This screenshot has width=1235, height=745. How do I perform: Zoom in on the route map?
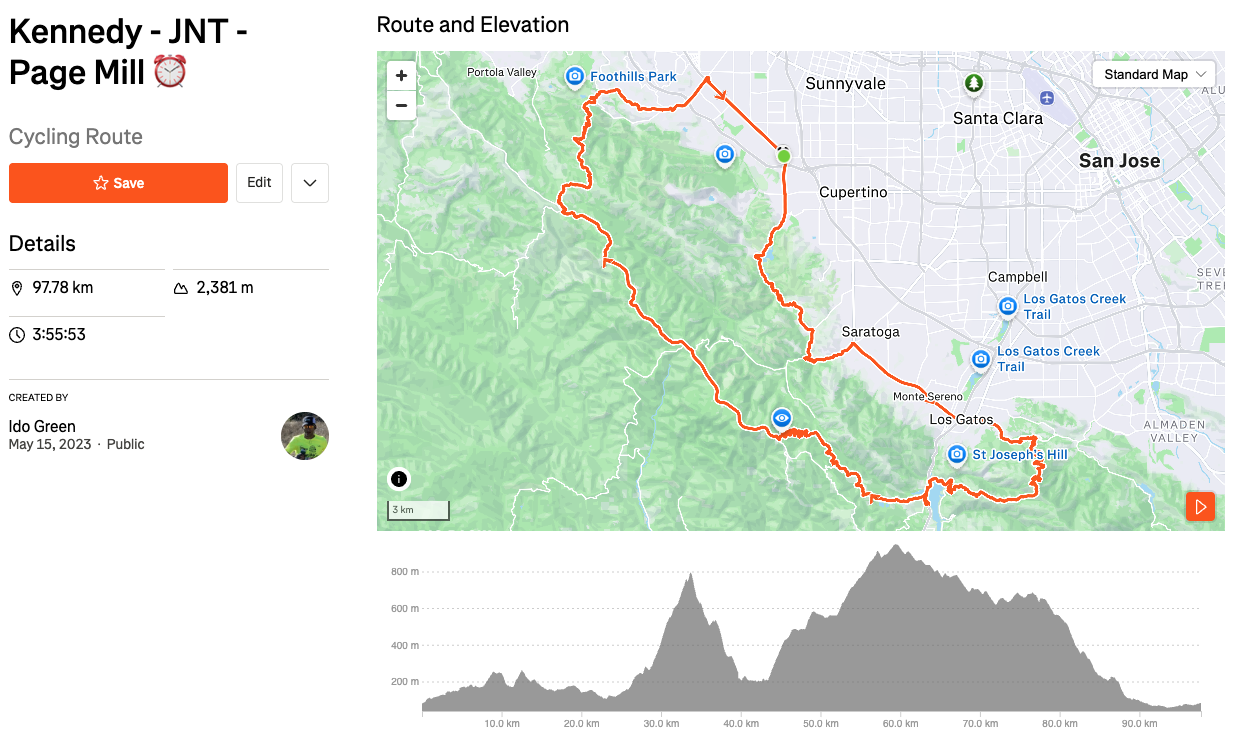pyautogui.click(x=401, y=76)
